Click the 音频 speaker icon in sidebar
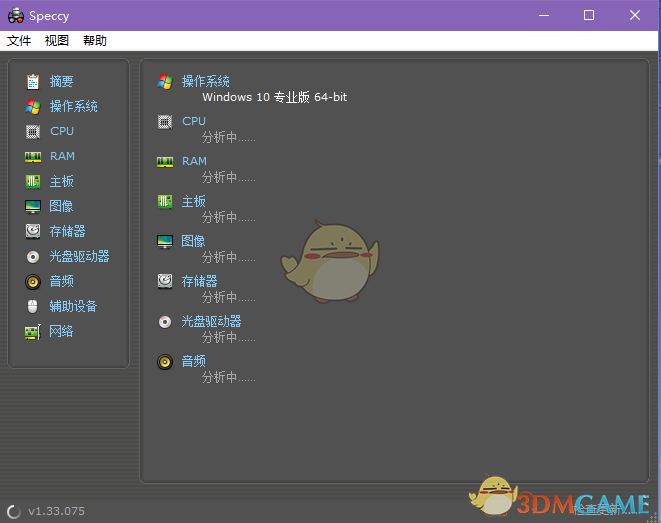The image size is (661, 523). coord(33,282)
